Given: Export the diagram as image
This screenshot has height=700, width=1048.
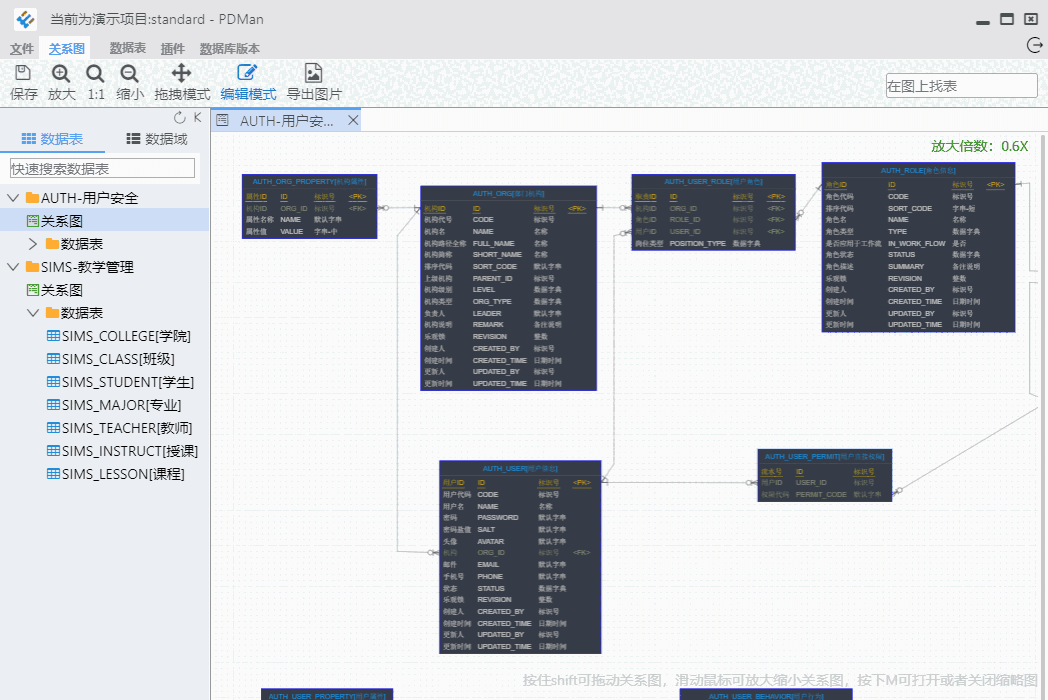Looking at the screenshot, I should tap(314, 74).
